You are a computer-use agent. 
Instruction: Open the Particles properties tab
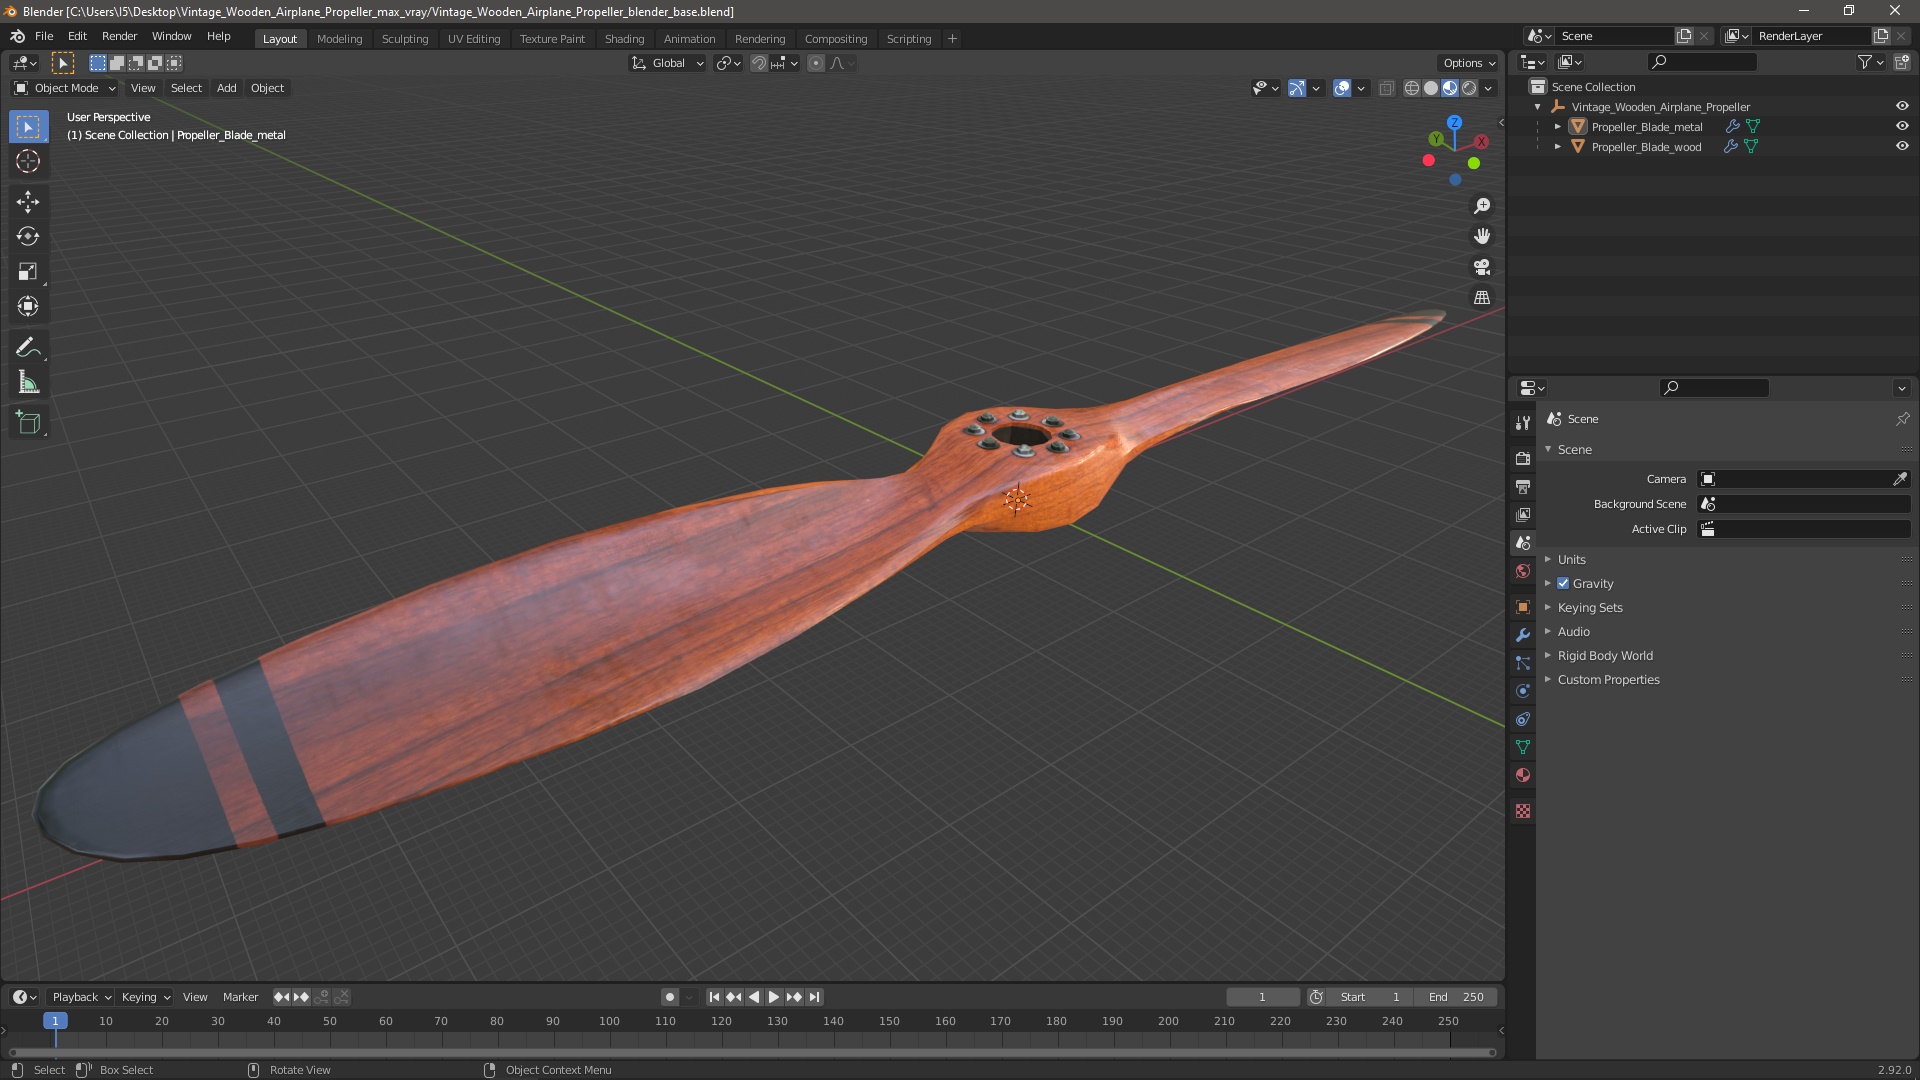1522,663
